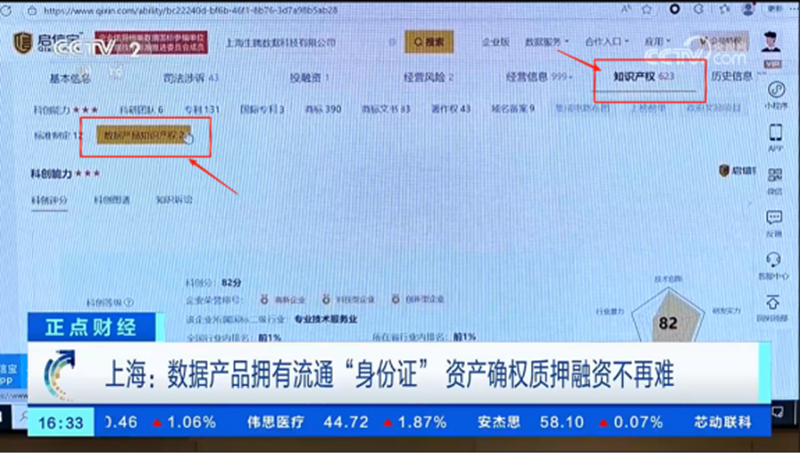Click the 科技型企业 medal badge
This screenshot has width=800, height=454.
click(x=349, y=299)
